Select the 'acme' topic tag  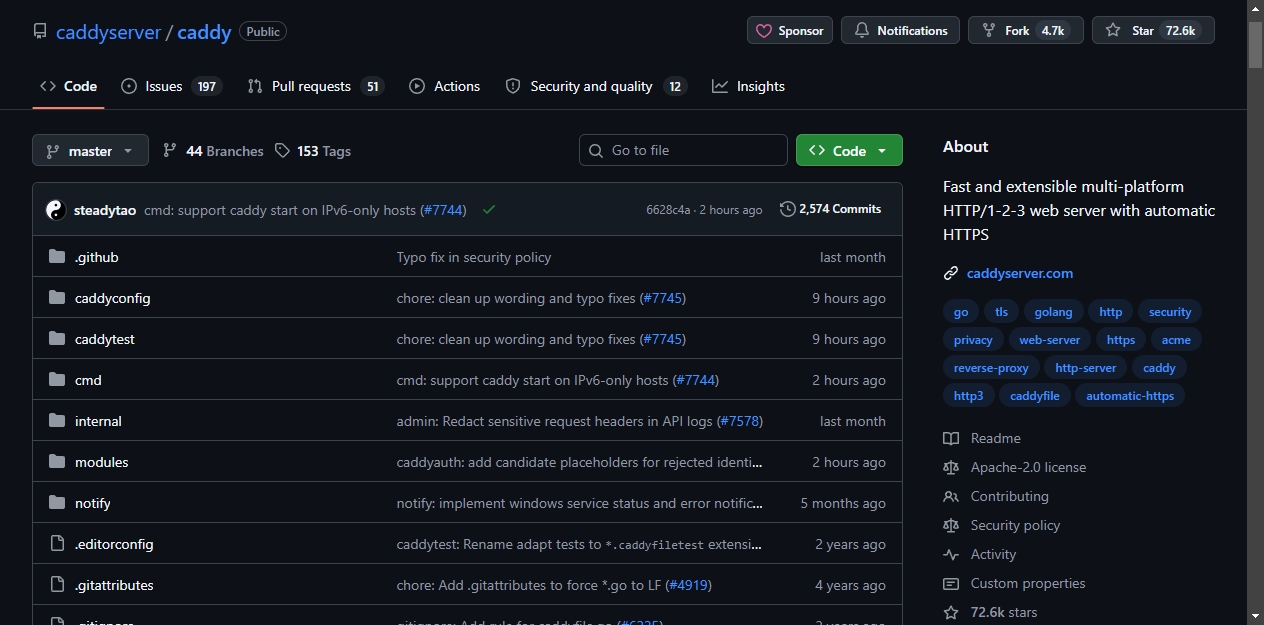[x=1176, y=340]
